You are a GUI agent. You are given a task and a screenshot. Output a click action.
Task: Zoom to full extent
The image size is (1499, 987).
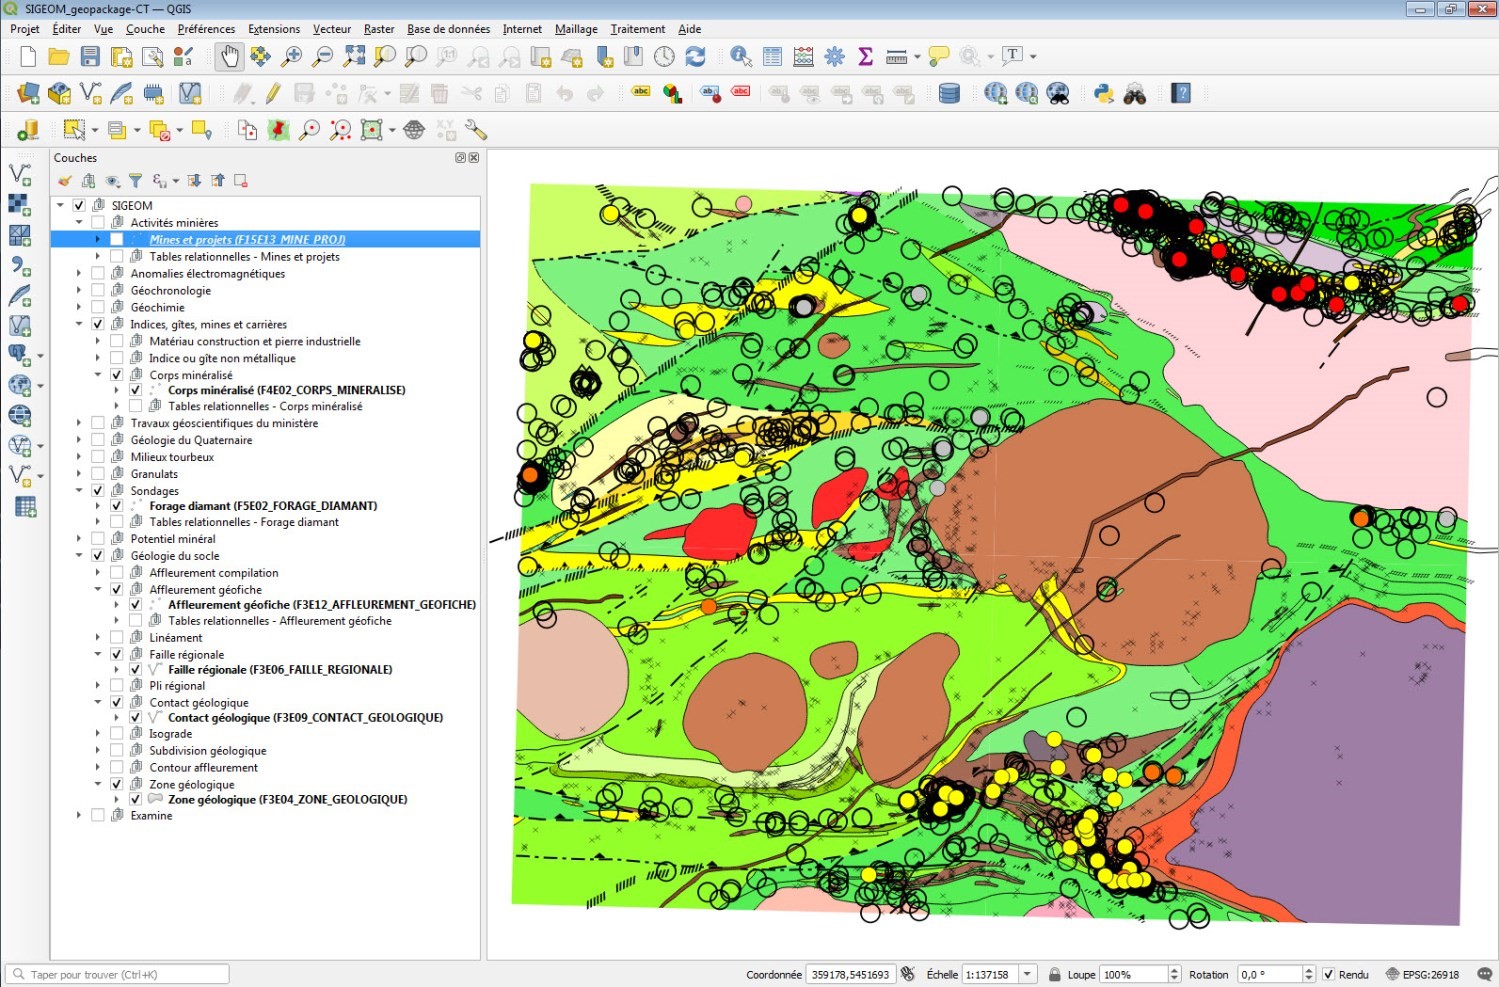[354, 57]
